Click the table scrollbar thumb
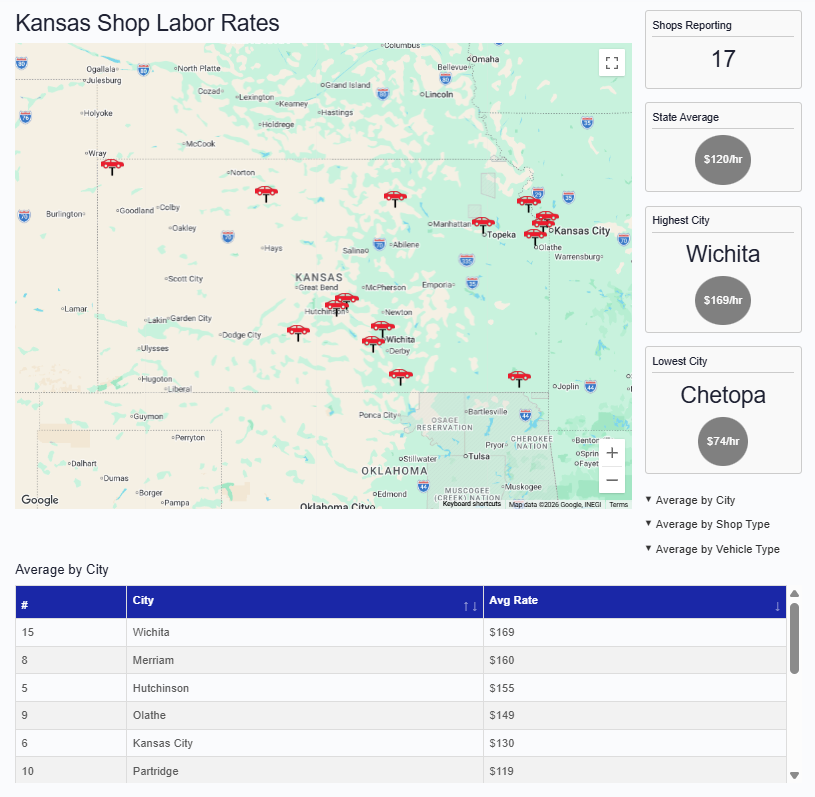The image size is (815, 797). tap(794, 638)
